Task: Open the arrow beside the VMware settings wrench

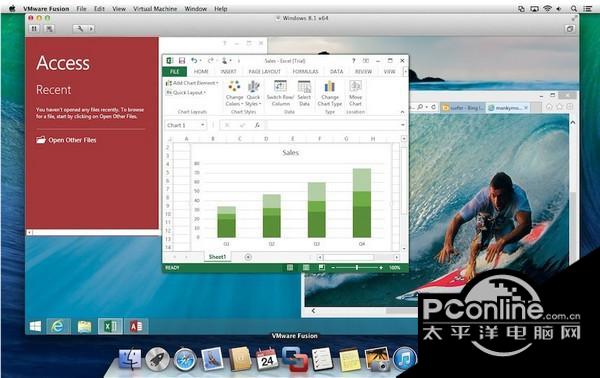Action: (91, 28)
